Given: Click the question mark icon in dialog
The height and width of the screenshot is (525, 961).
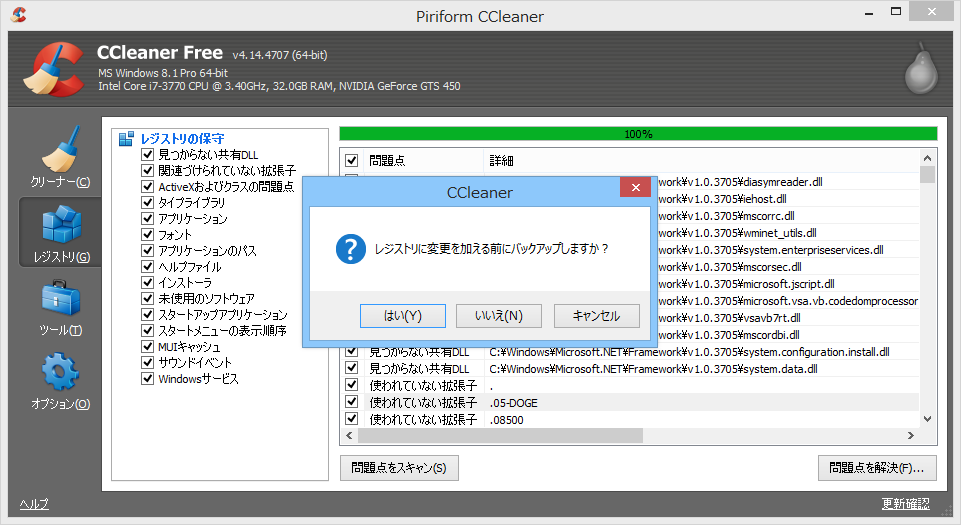Looking at the screenshot, I should coord(351,249).
